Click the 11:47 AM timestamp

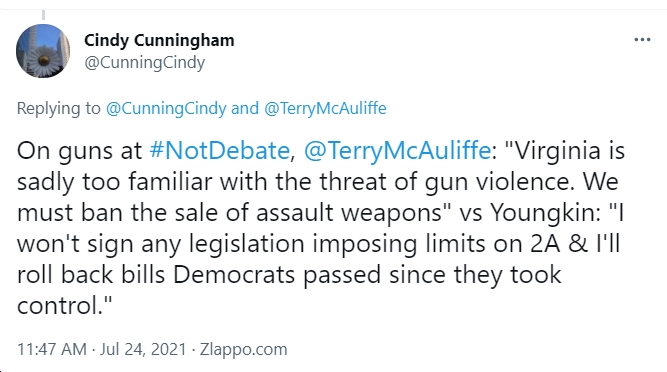click(x=52, y=349)
